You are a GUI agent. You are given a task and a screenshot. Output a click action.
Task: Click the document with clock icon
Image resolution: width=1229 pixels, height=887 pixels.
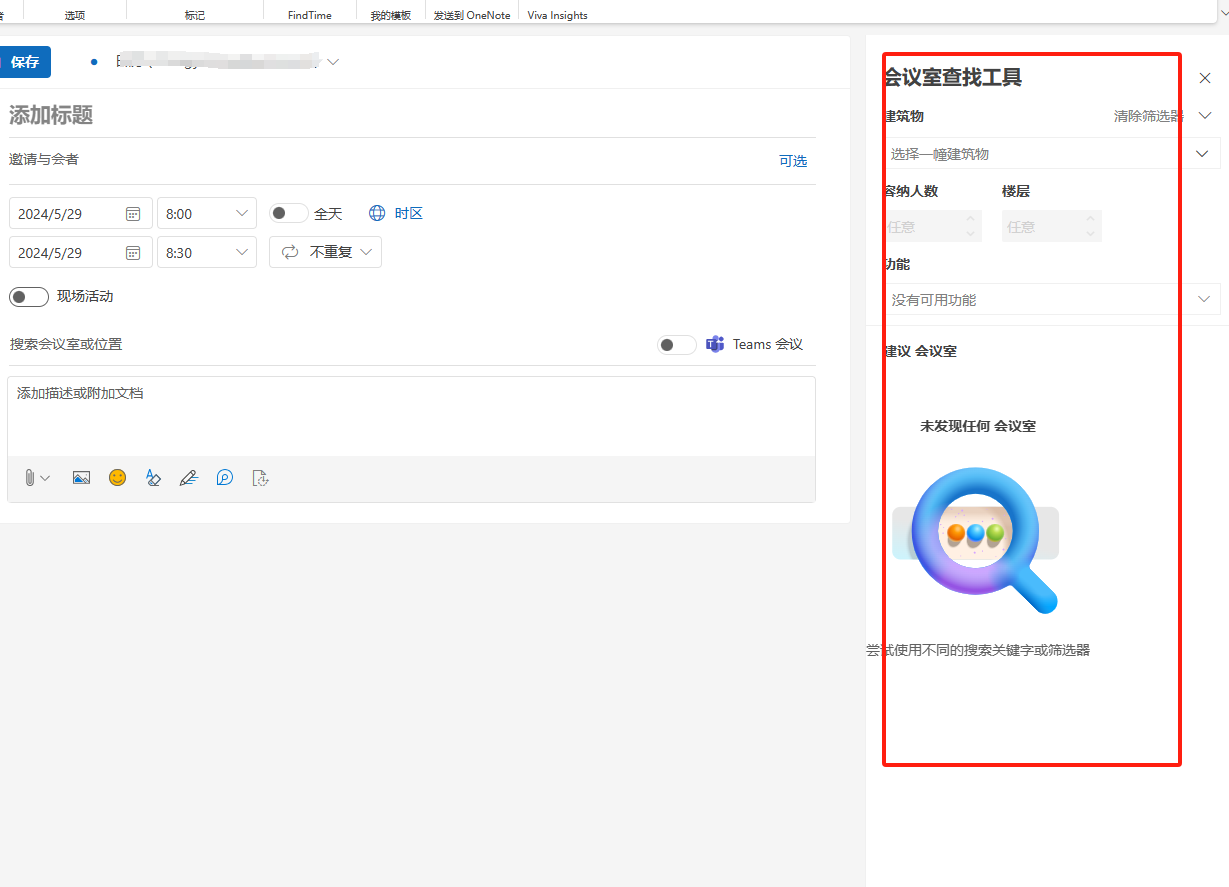point(260,478)
